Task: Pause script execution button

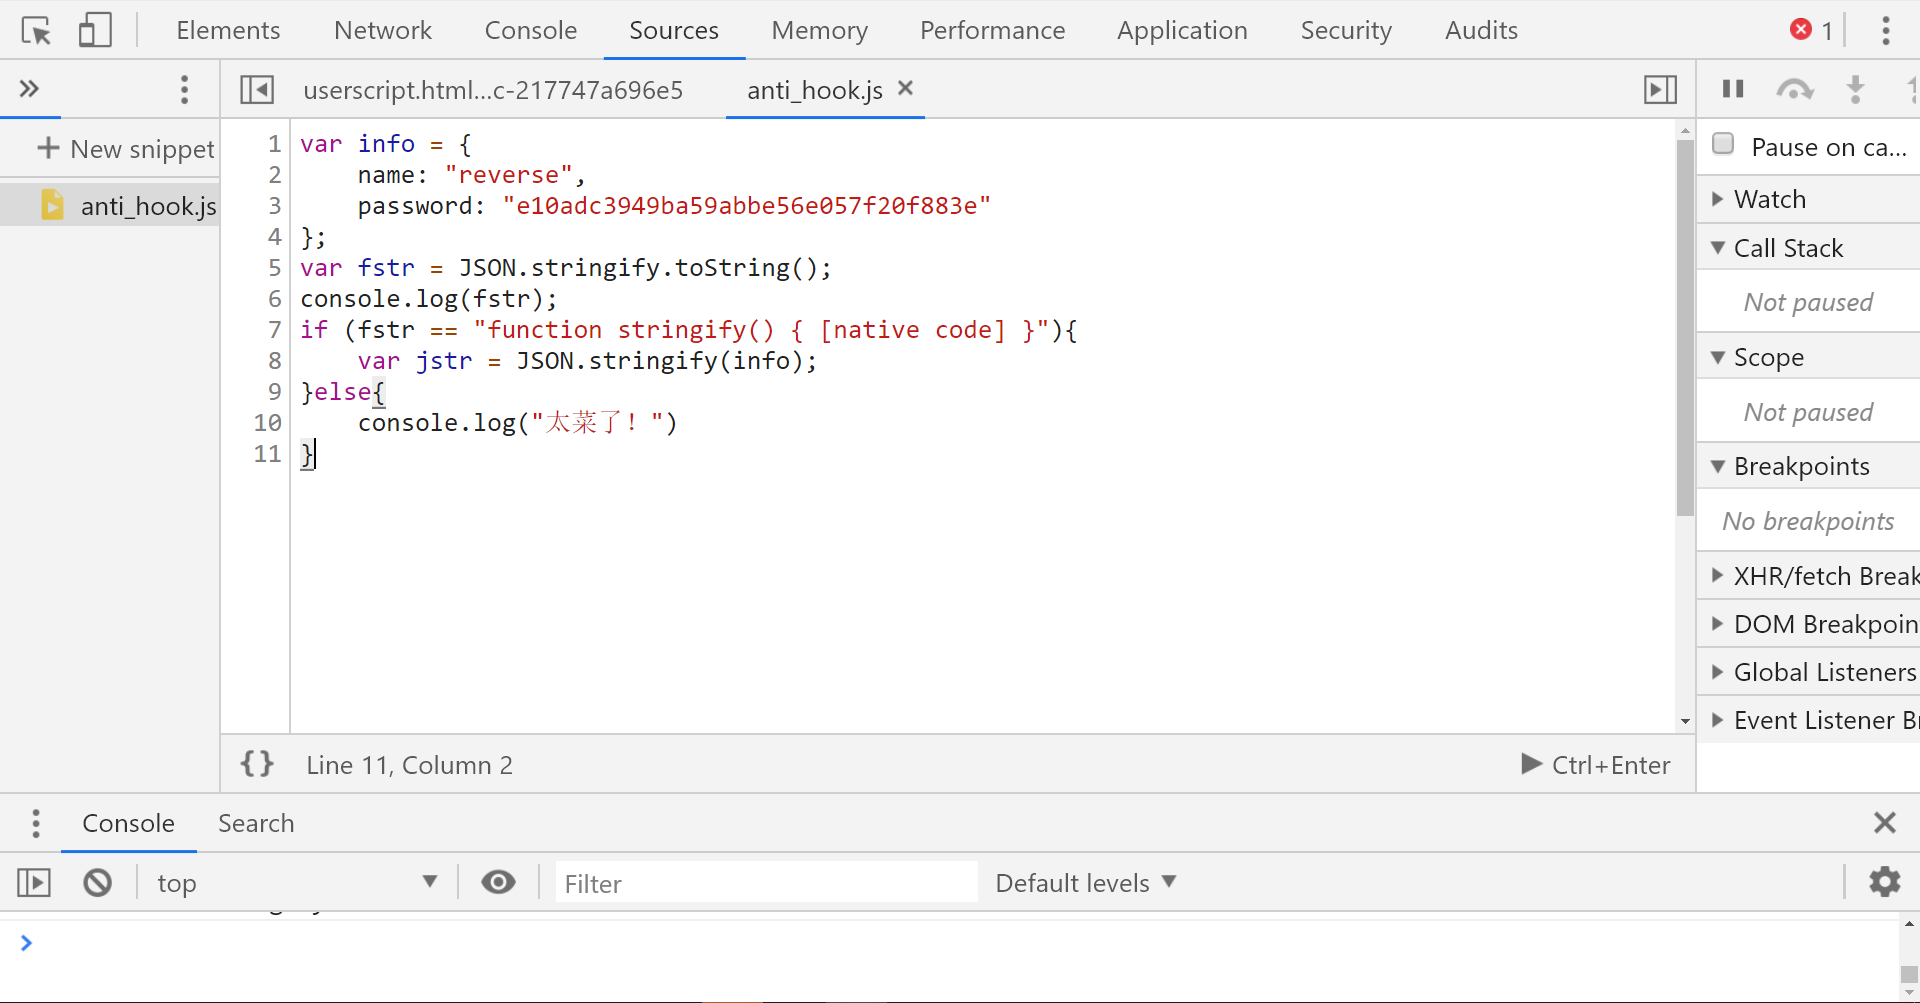Action: click(1733, 89)
